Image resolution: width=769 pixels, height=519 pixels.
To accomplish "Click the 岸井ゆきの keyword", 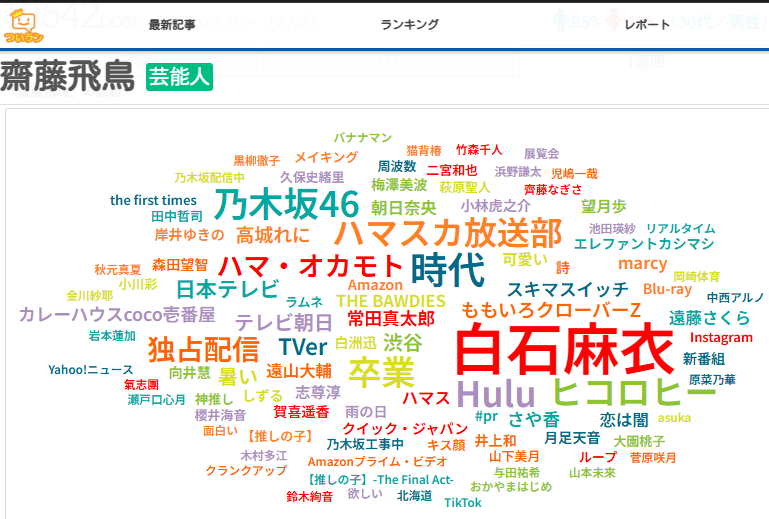I will point(189,234).
